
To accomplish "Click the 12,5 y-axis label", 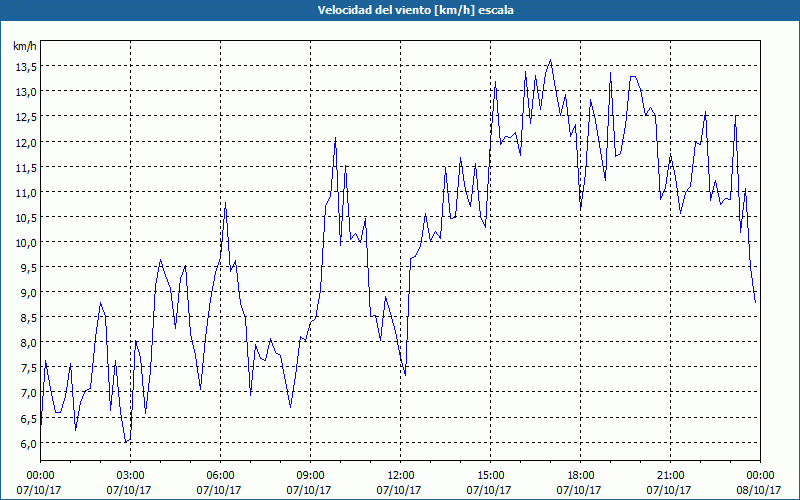I will click(x=27, y=117).
